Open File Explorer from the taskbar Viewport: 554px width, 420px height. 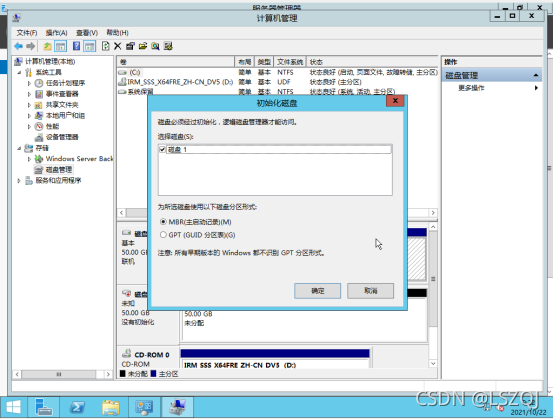click(111, 407)
